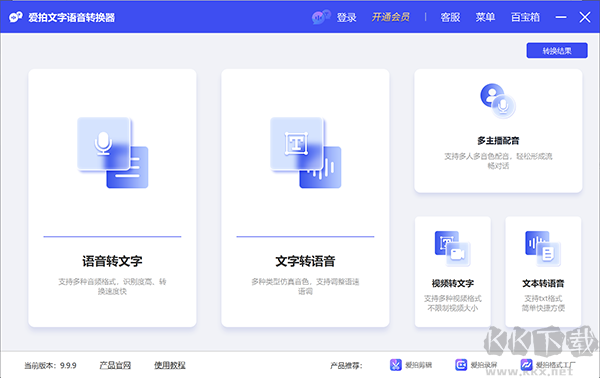
Task: Click the 当前版本: 9.9.9 version text
Action: 50,366
